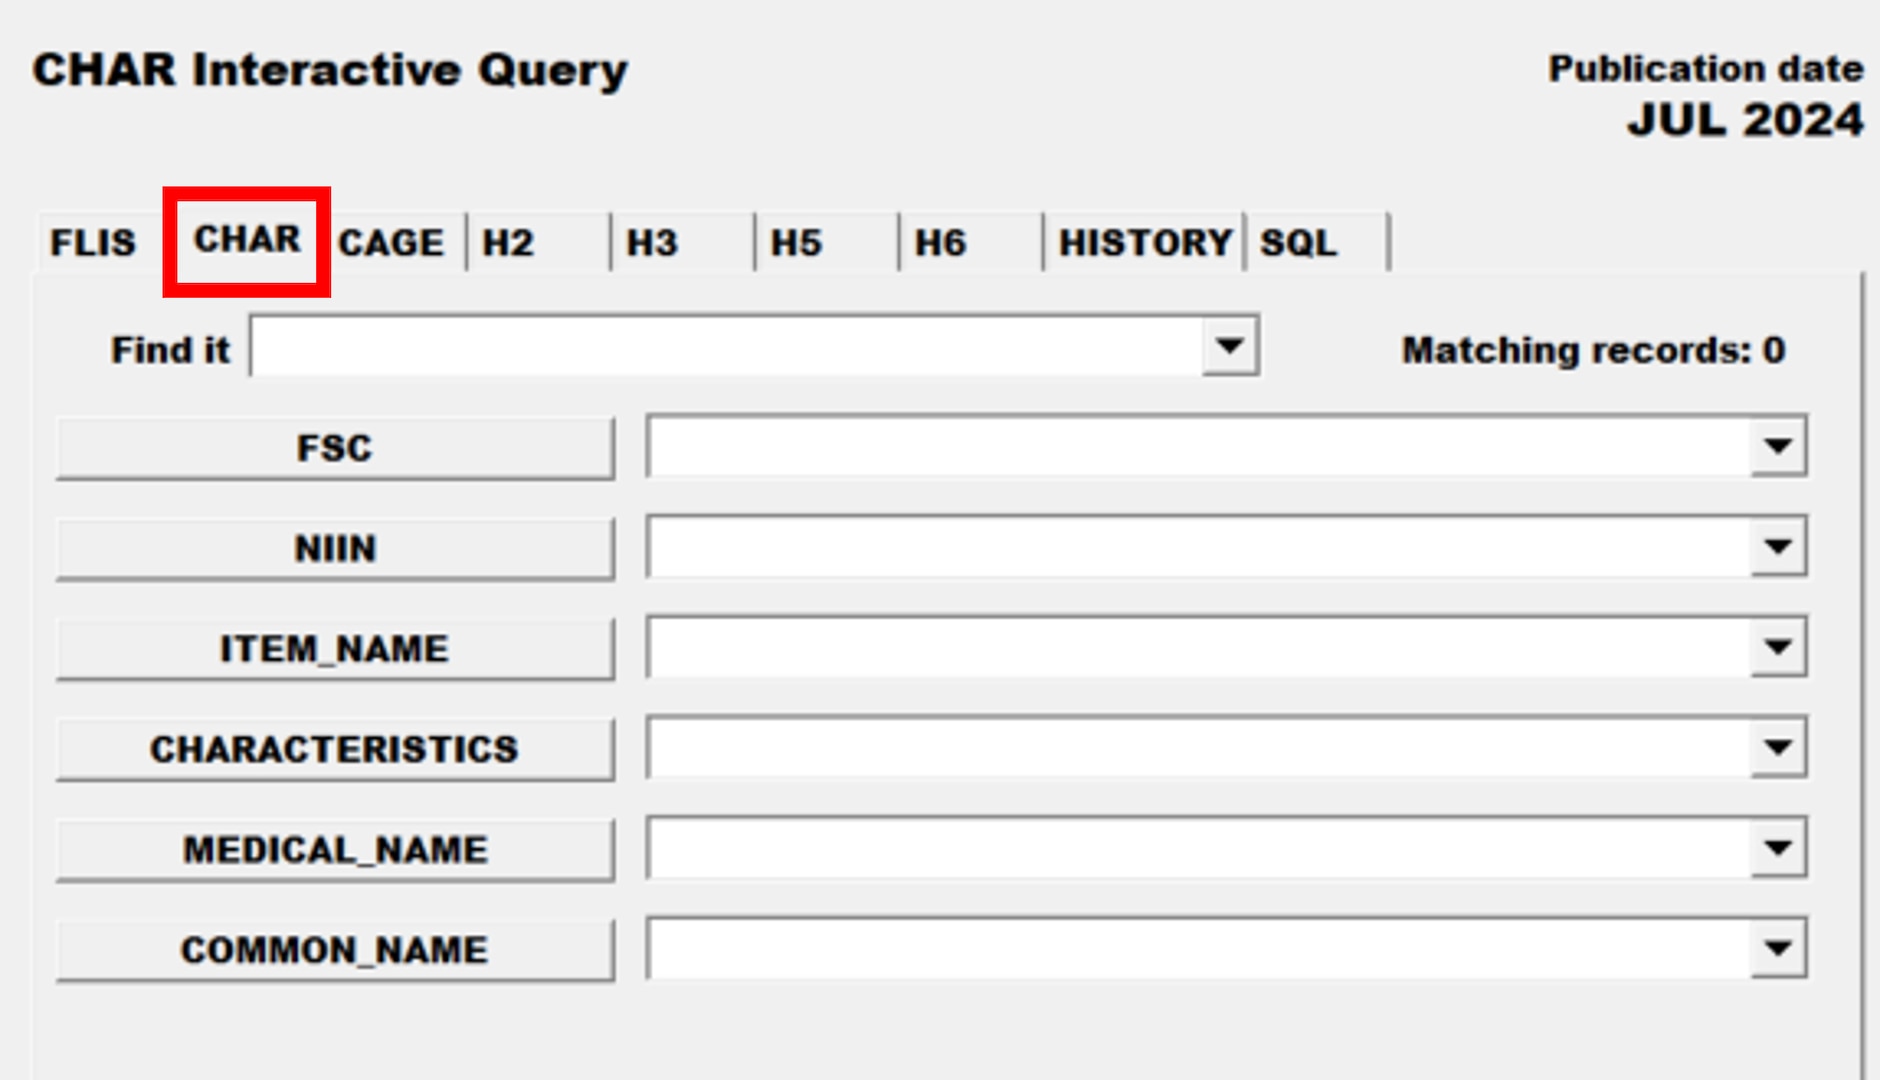Expand the FSC dropdown arrow
This screenshot has width=1880, height=1080.
pyautogui.click(x=1777, y=446)
